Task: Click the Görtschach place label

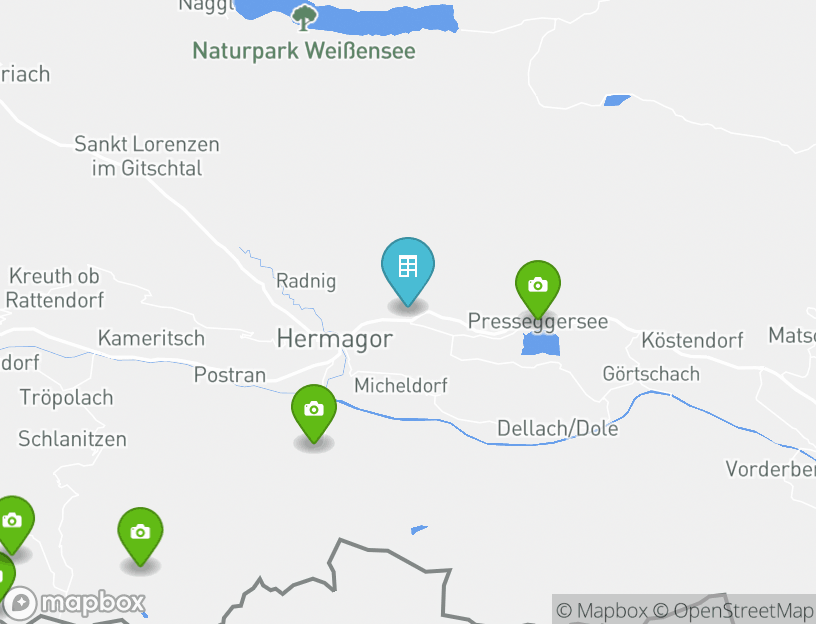Action: pyautogui.click(x=651, y=374)
